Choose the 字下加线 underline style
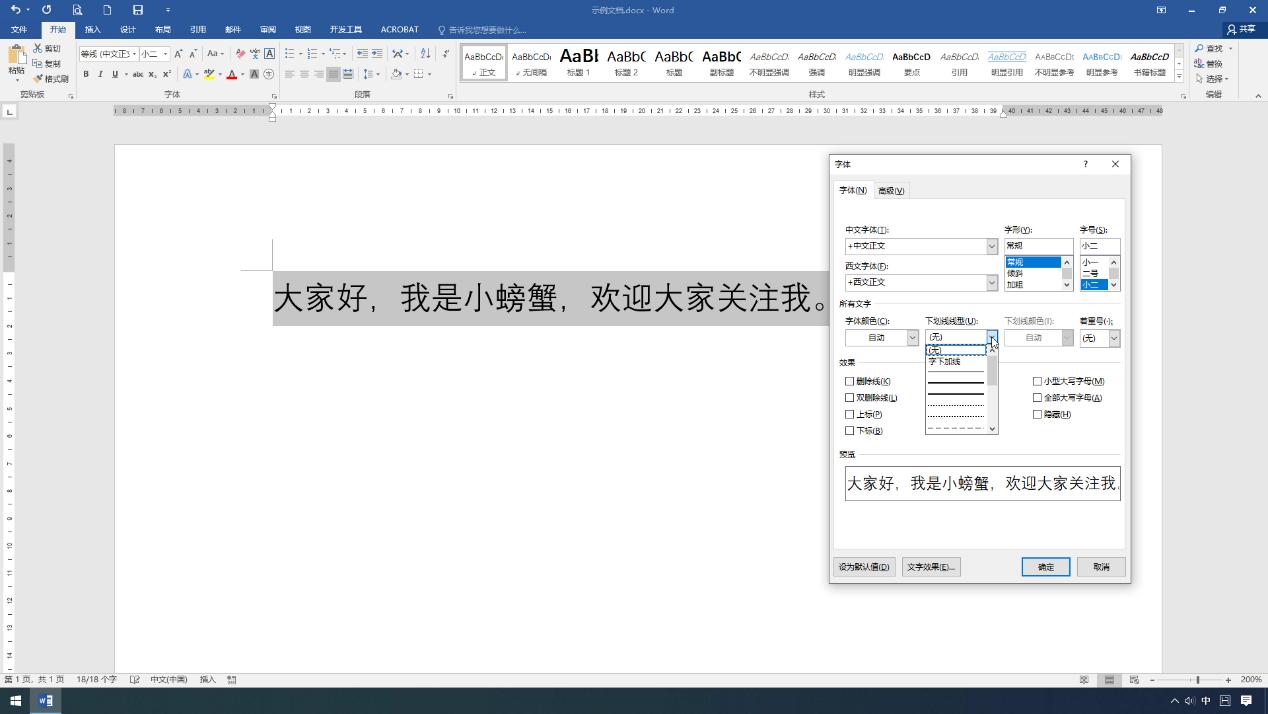 pos(944,361)
